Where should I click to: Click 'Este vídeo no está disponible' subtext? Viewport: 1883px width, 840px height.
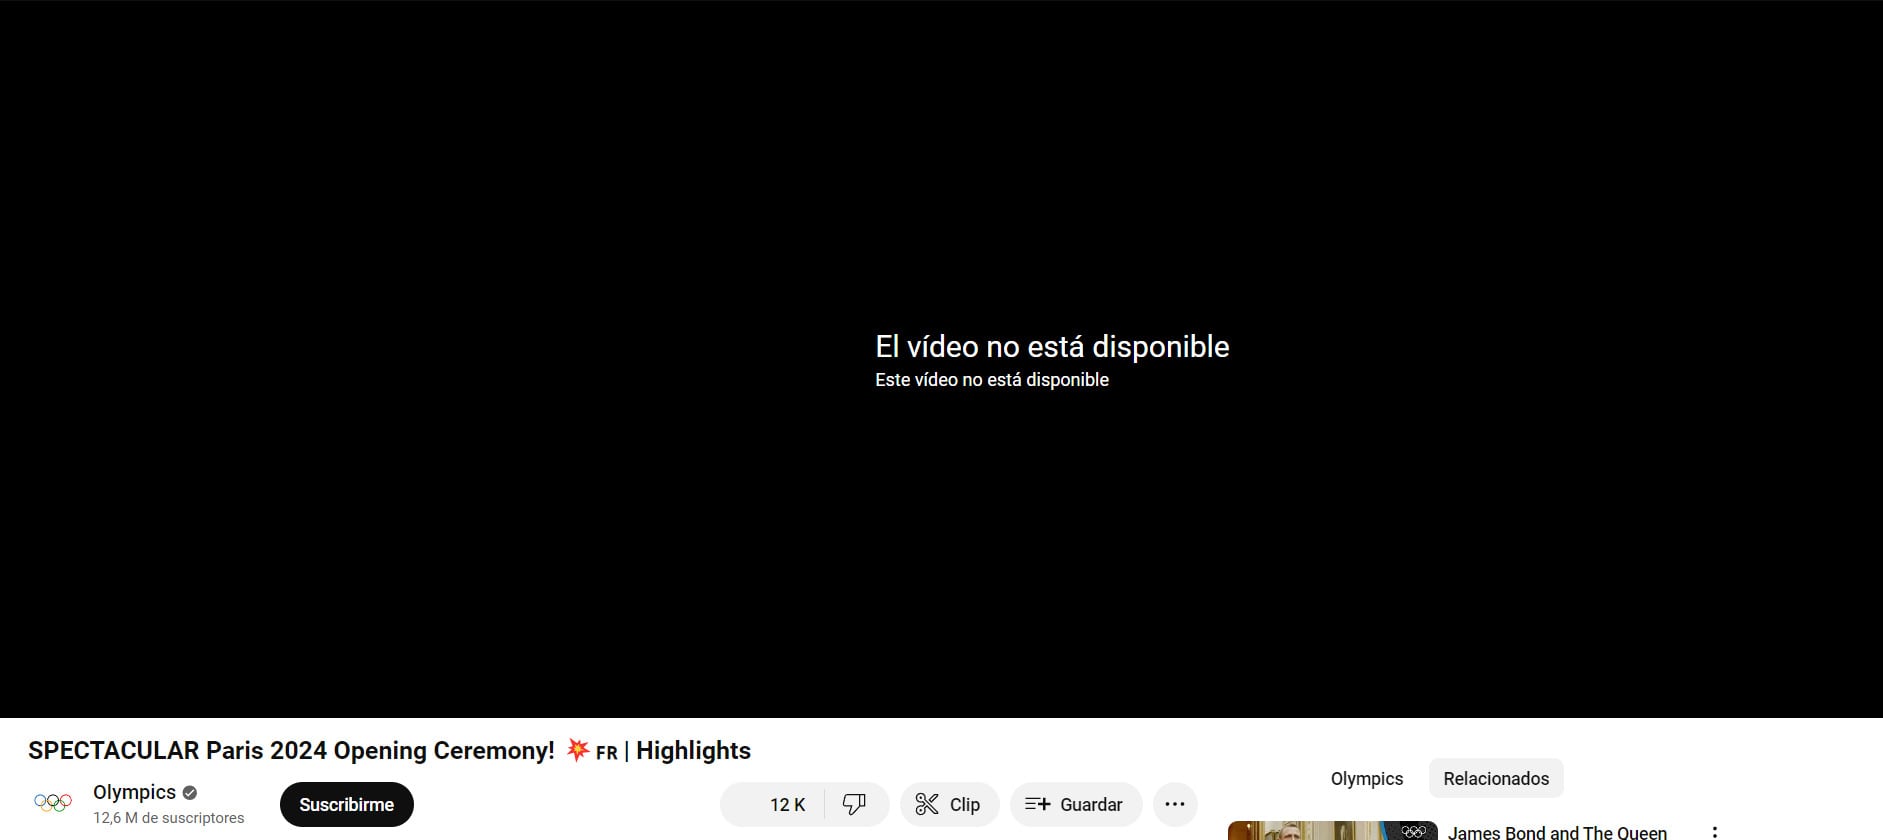click(991, 380)
